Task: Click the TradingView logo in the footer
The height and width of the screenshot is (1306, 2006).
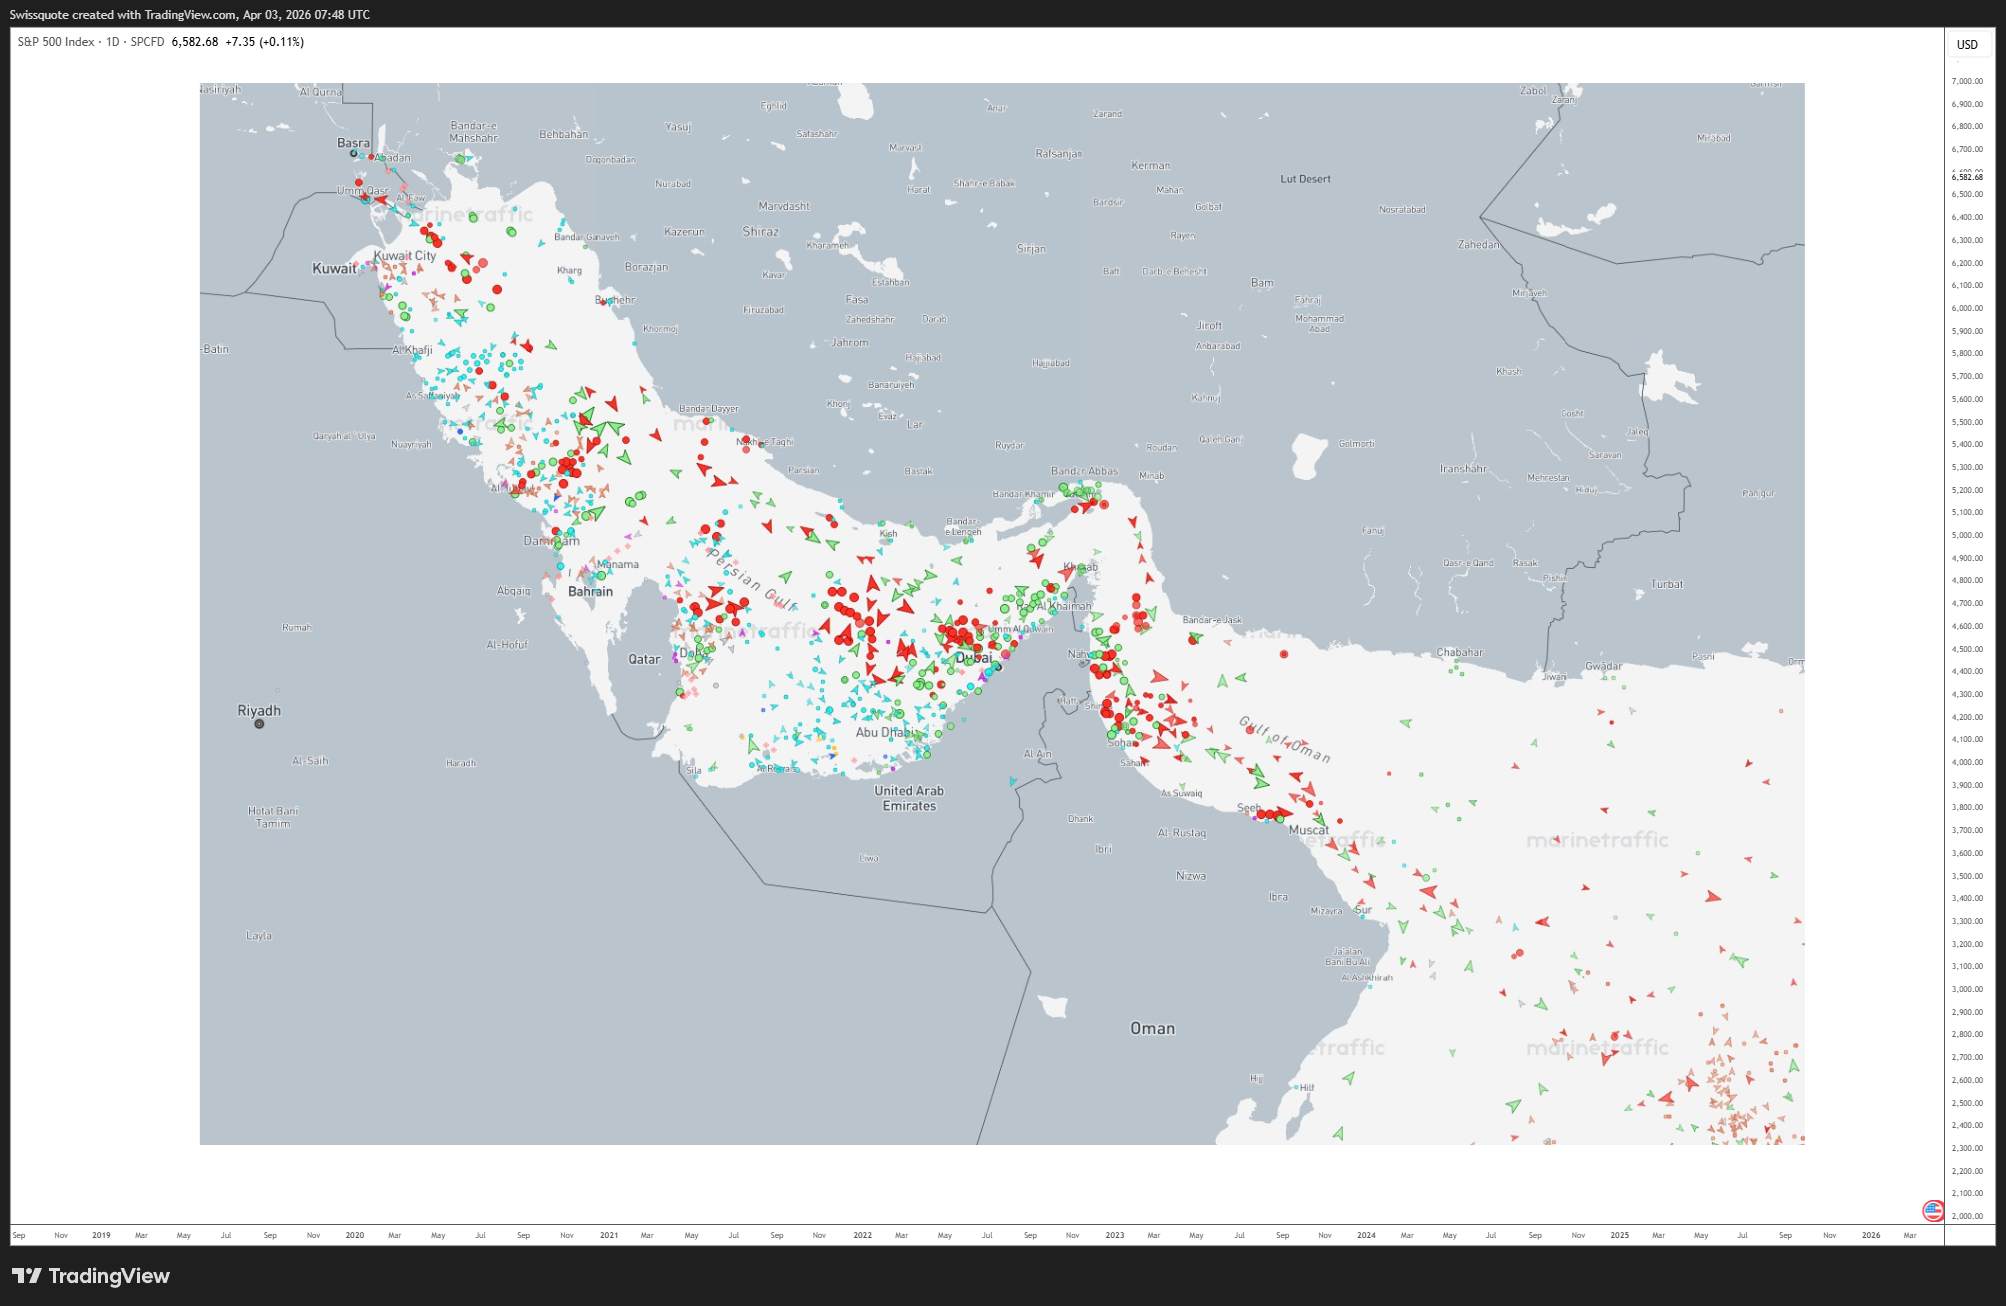Action: 91,1276
